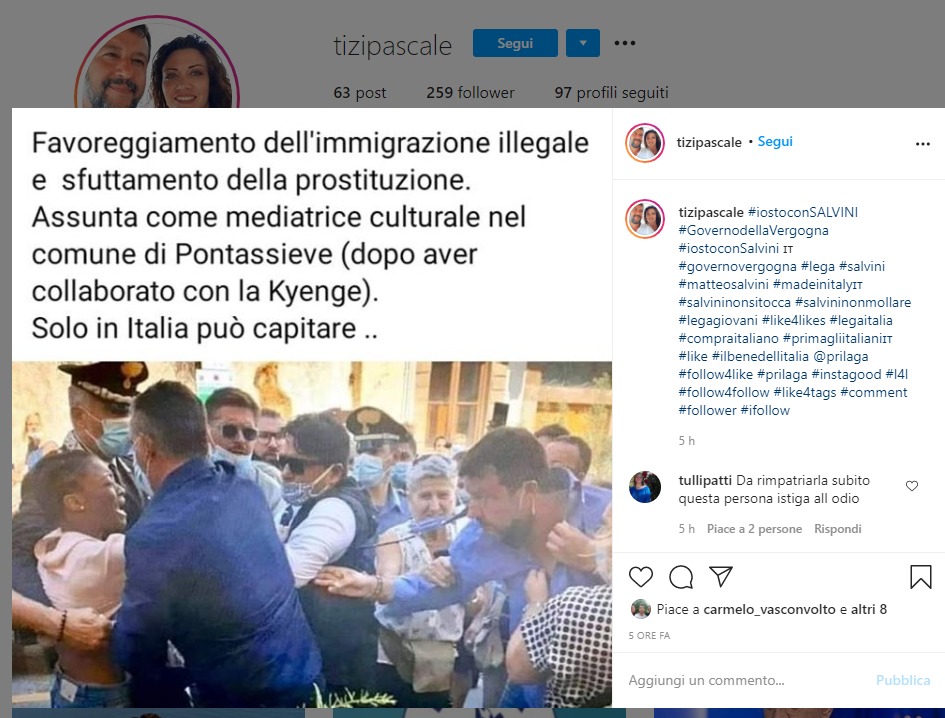Click the Rispondi reply link
This screenshot has width=945, height=718.
[x=838, y=529]
